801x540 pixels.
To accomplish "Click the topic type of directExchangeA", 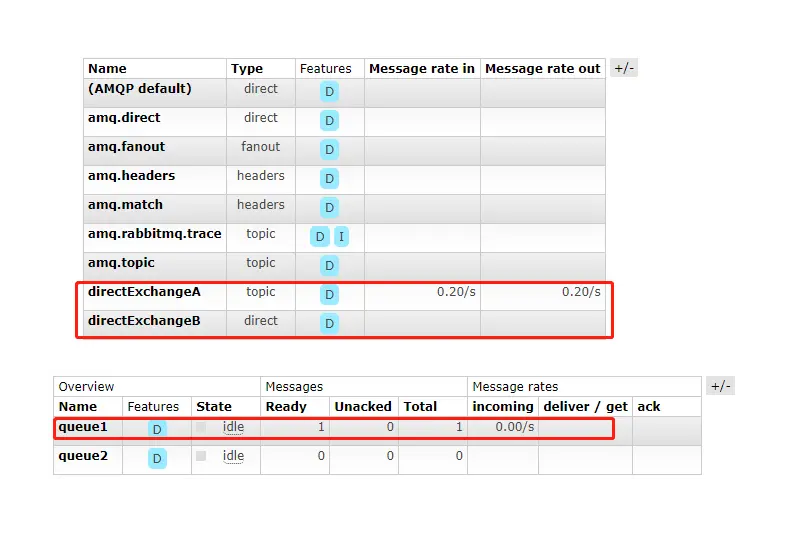I will [261, 292].
